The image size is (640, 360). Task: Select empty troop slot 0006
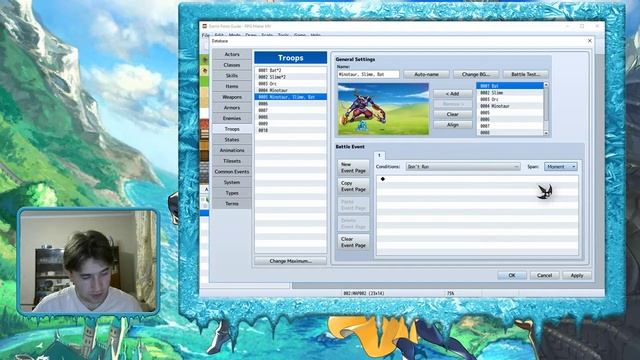tap(290, 104)
